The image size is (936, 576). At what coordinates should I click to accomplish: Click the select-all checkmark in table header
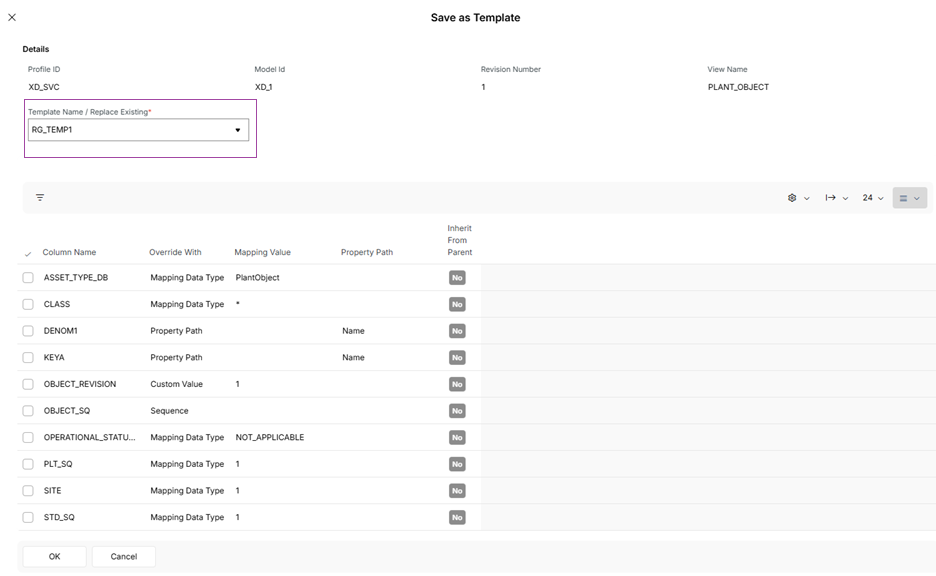pos(27,253)
